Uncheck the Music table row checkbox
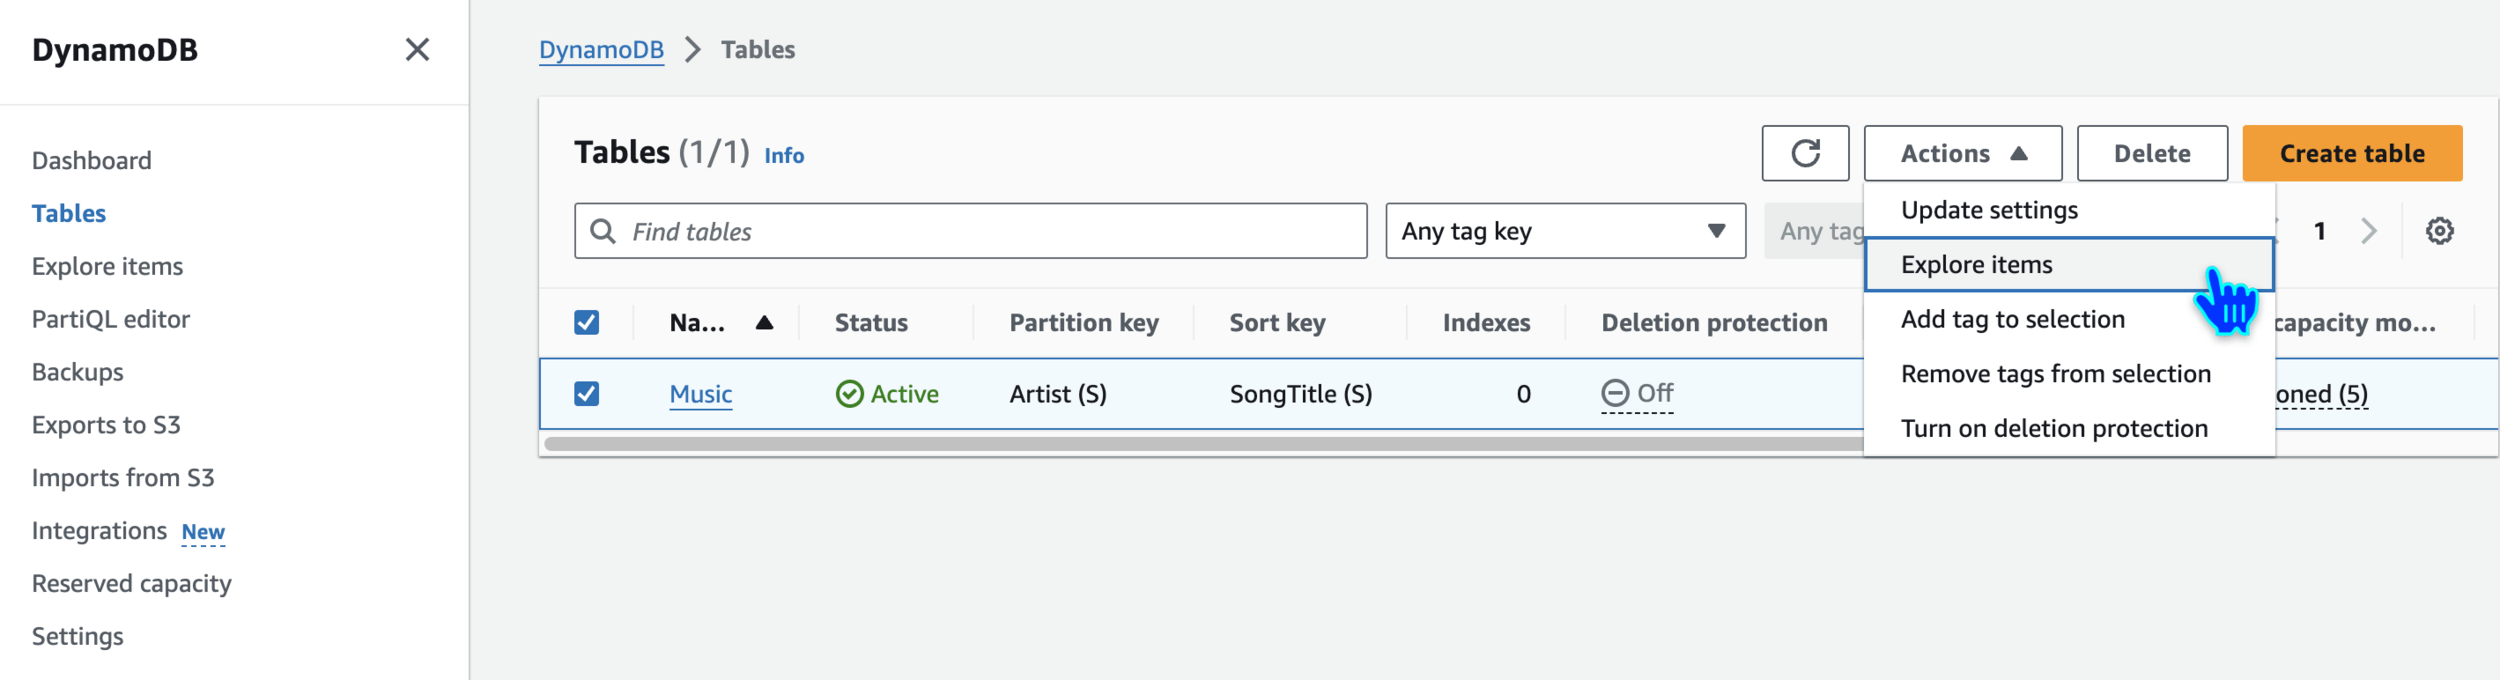 click(587, 394)
